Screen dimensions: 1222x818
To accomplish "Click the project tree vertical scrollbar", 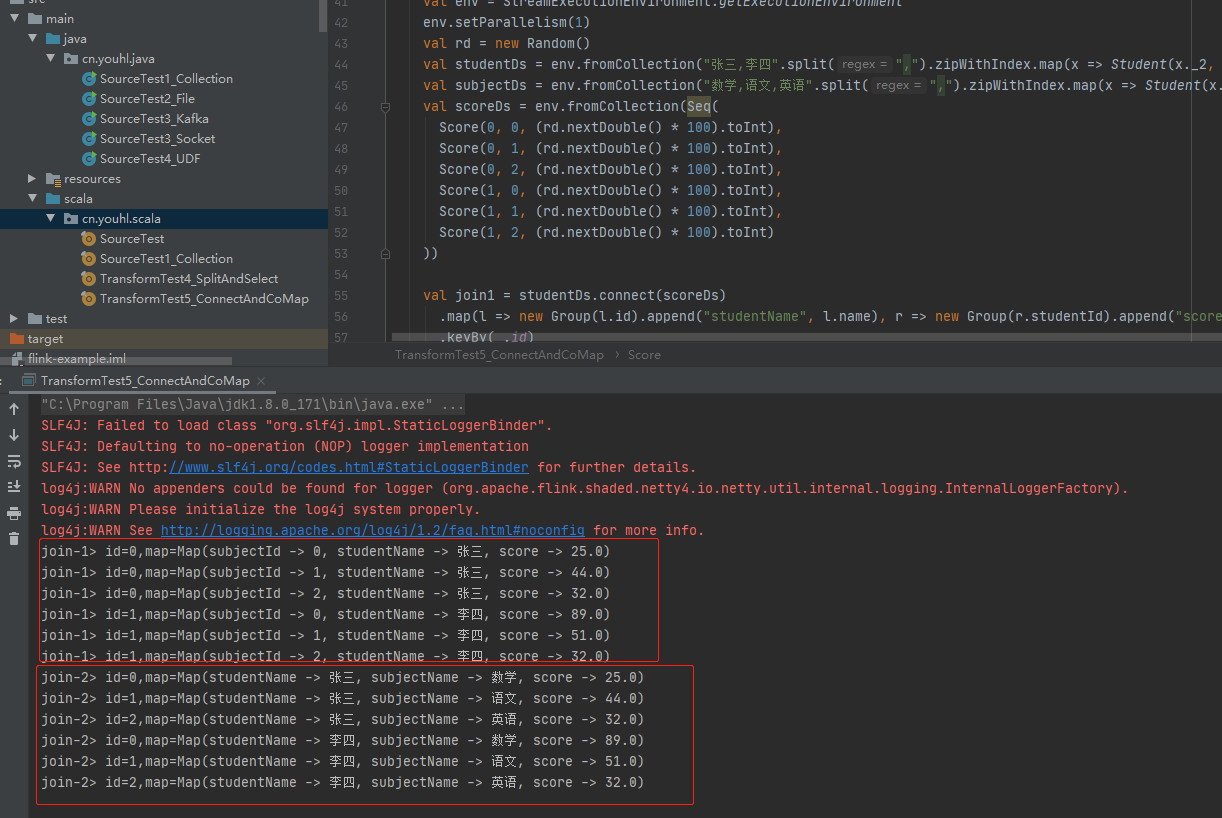I will pos(323,15).
